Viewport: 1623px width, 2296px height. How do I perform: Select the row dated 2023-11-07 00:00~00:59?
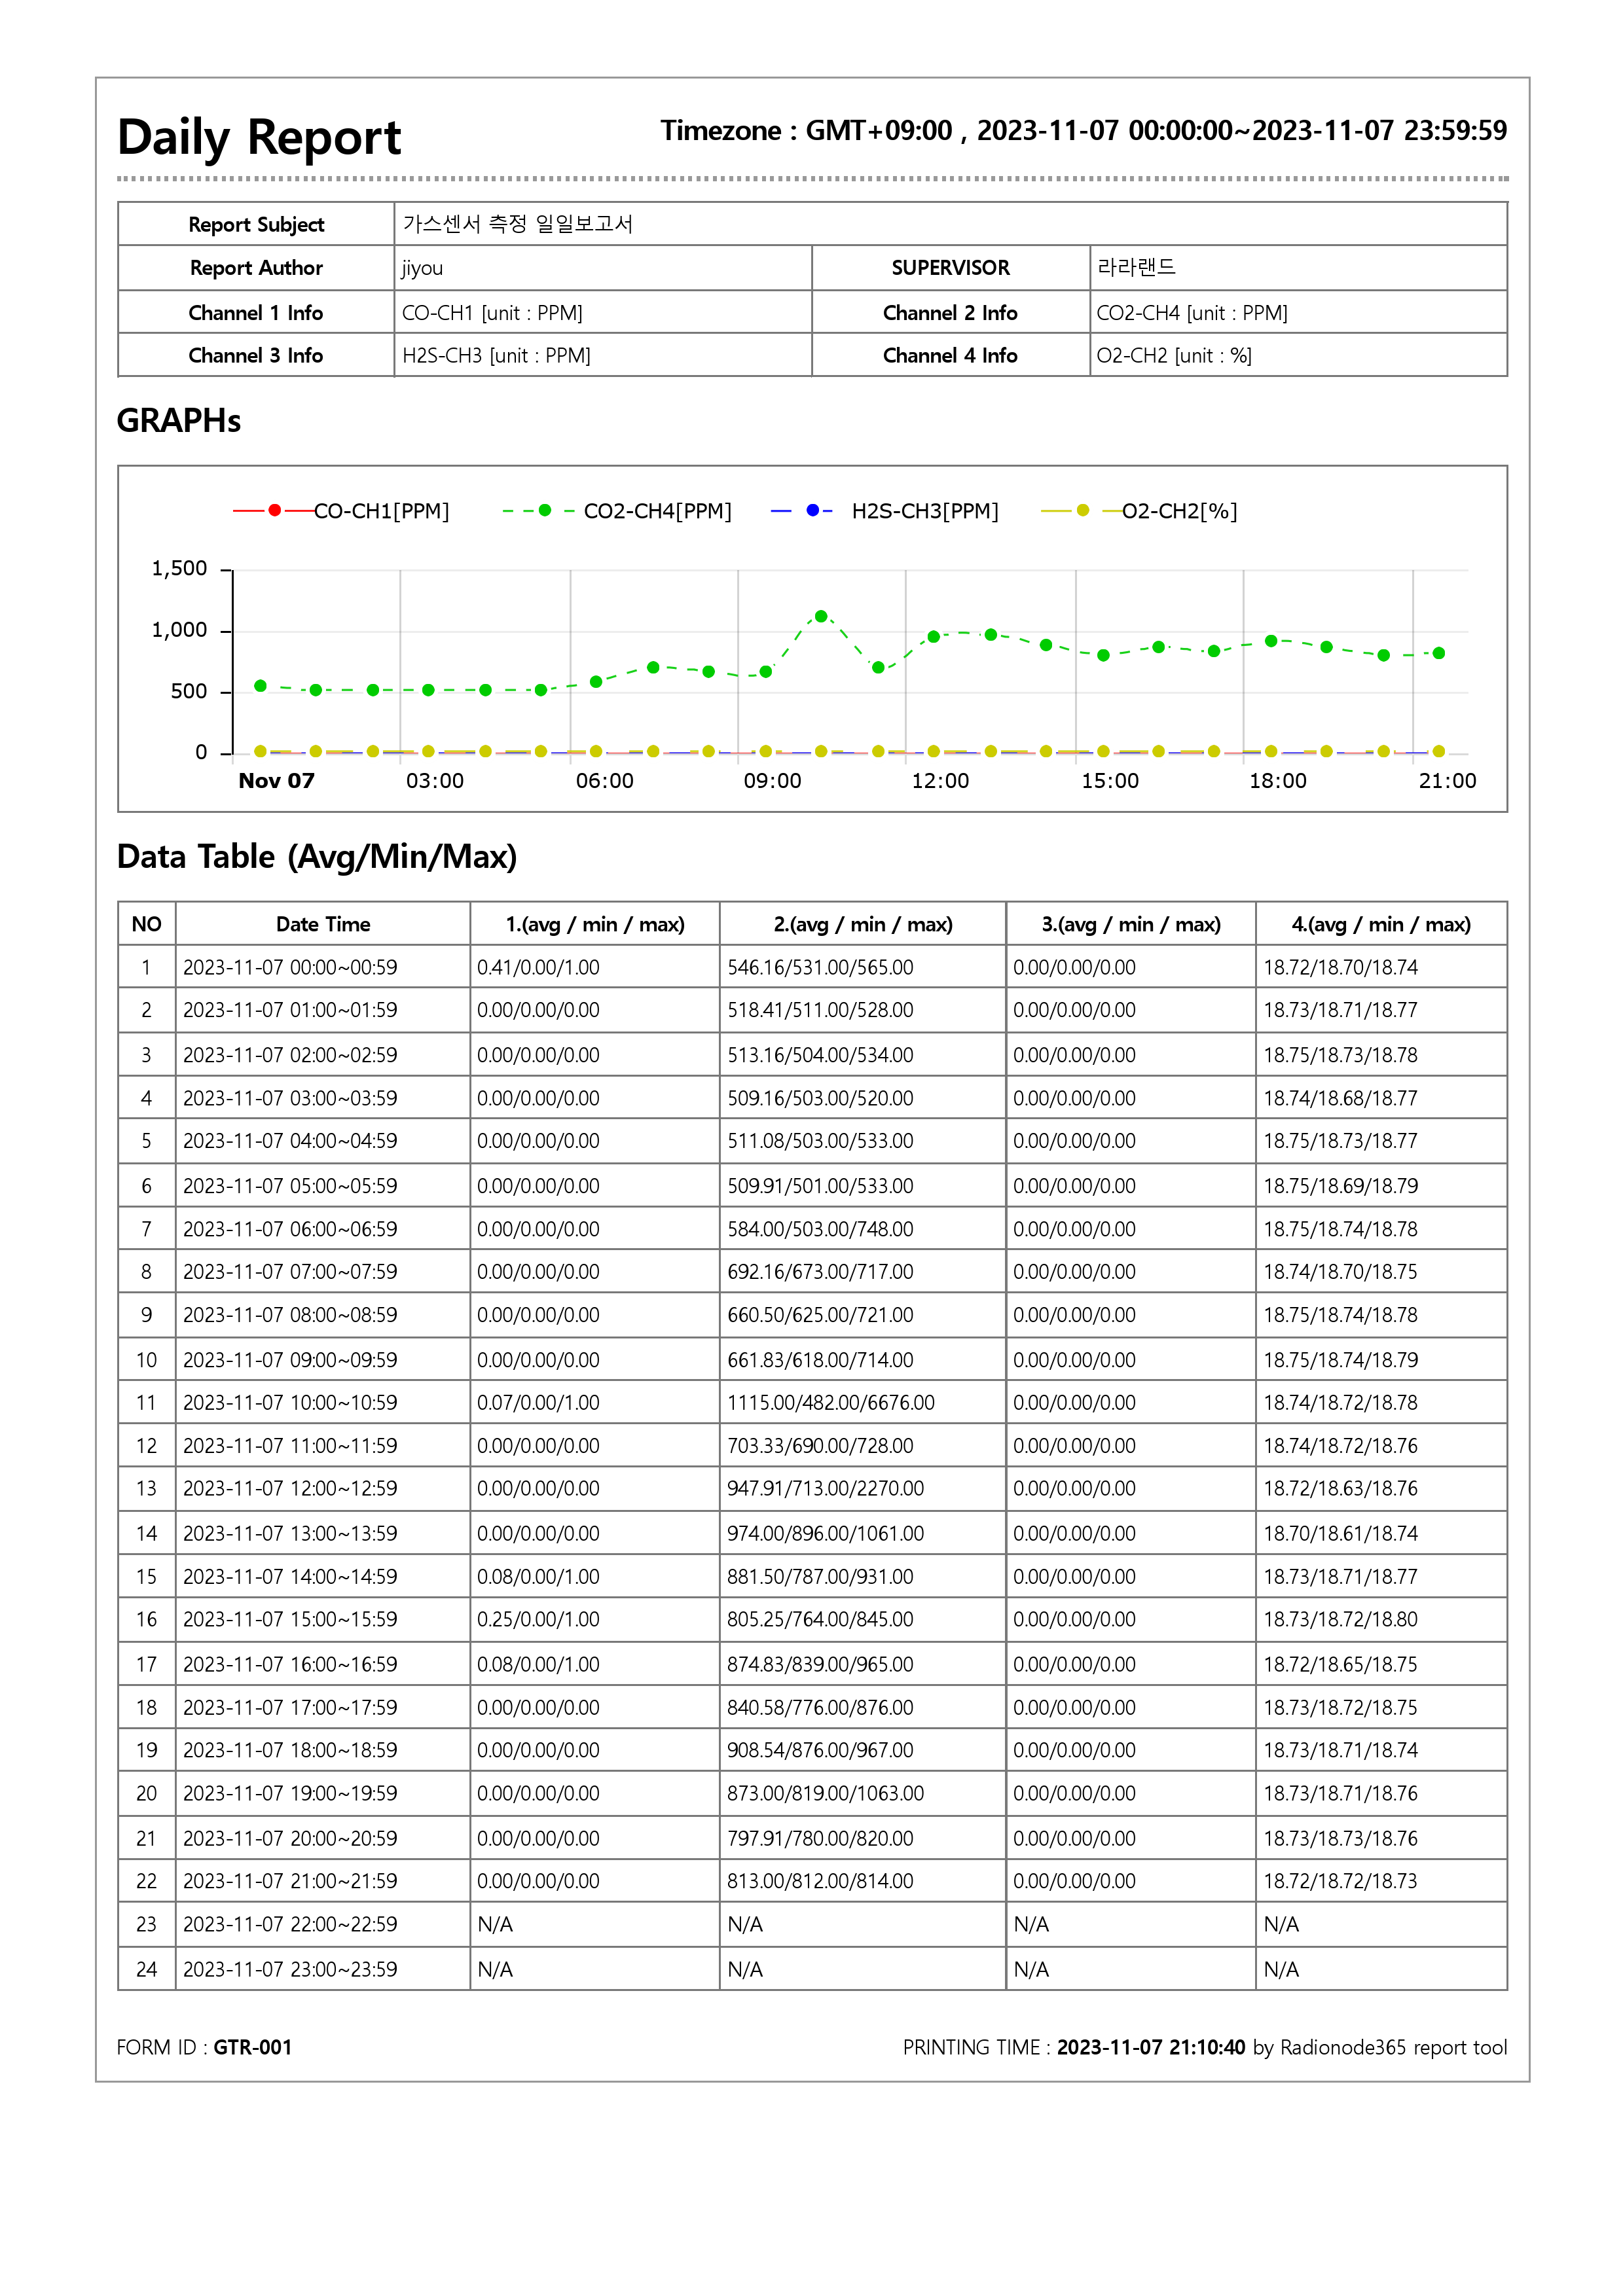[x=812, y=967]
